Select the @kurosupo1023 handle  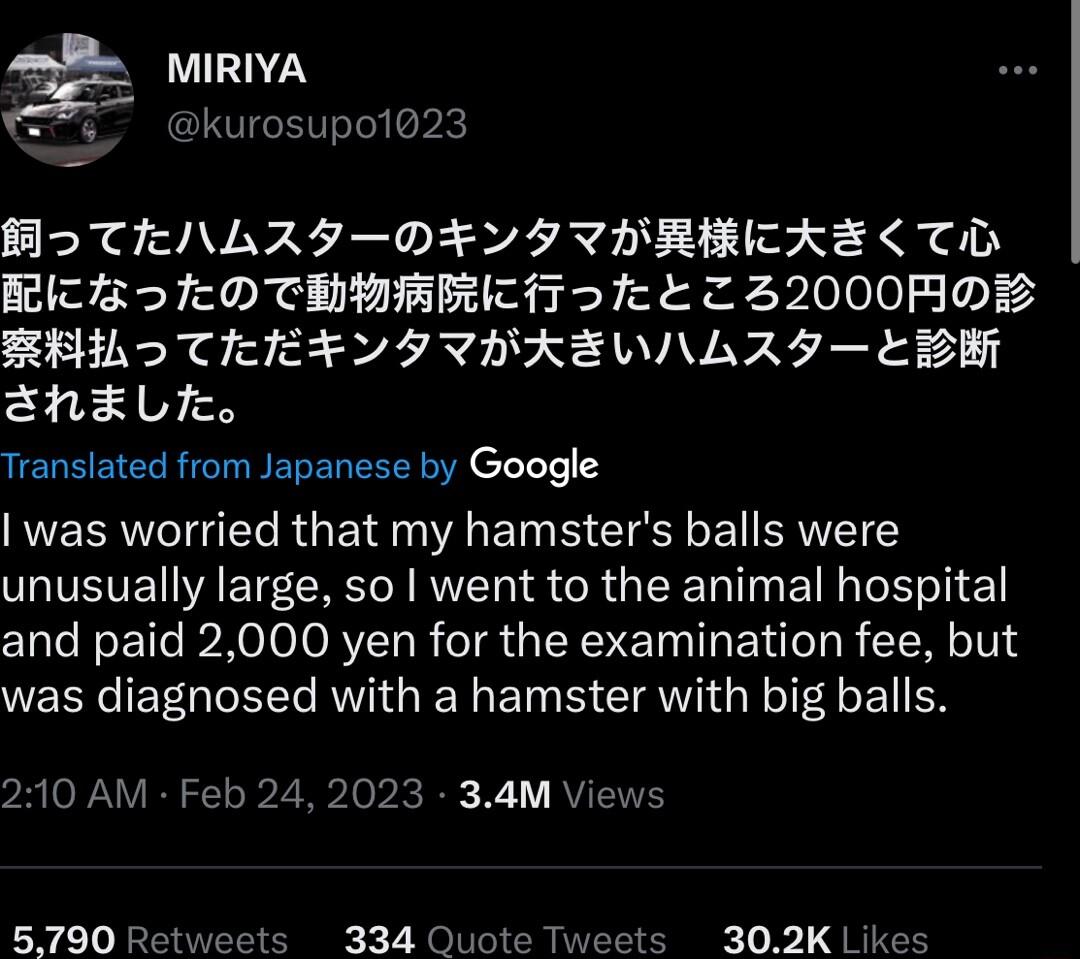pyautogui.click(x=315, y=124)
